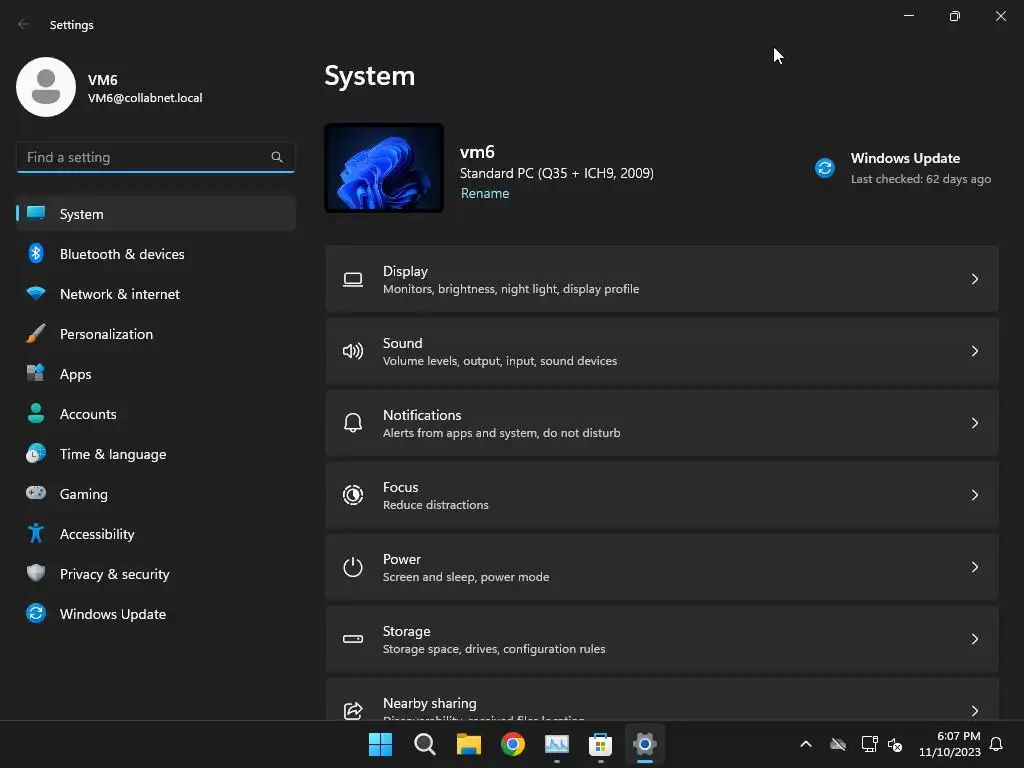The width and height of the screenshot is (1024, 768).
Task: Select the Privacy & security label
Action: coord(114,574)
